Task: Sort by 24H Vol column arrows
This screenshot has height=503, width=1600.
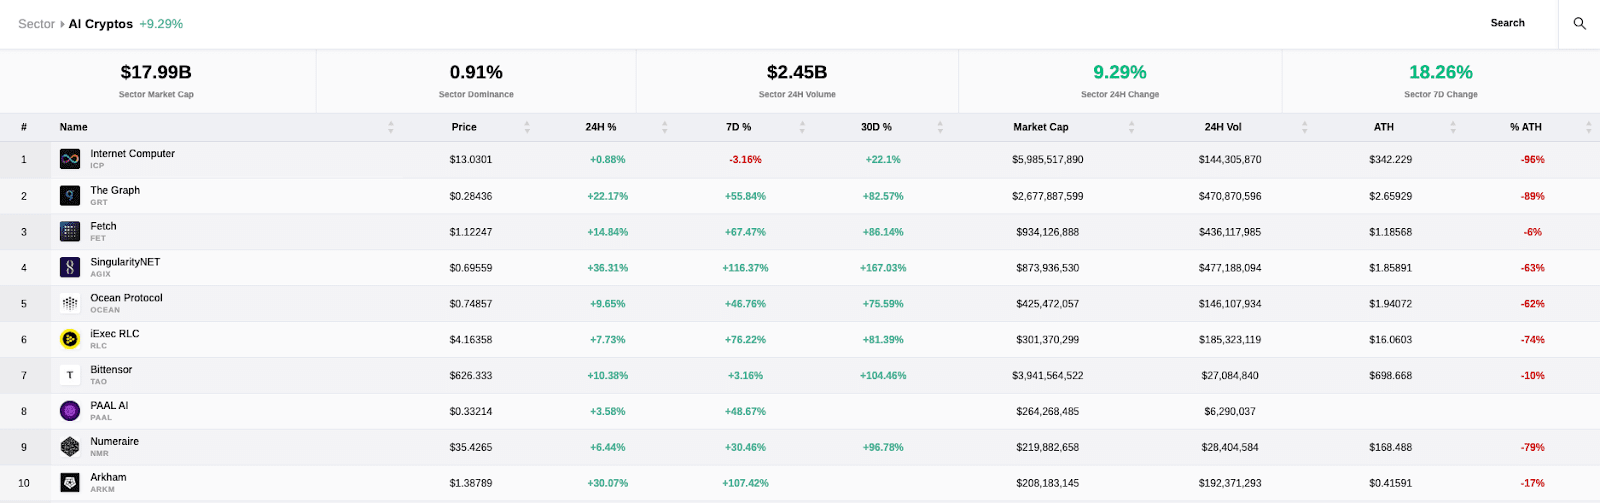Action: (1305, 127)
